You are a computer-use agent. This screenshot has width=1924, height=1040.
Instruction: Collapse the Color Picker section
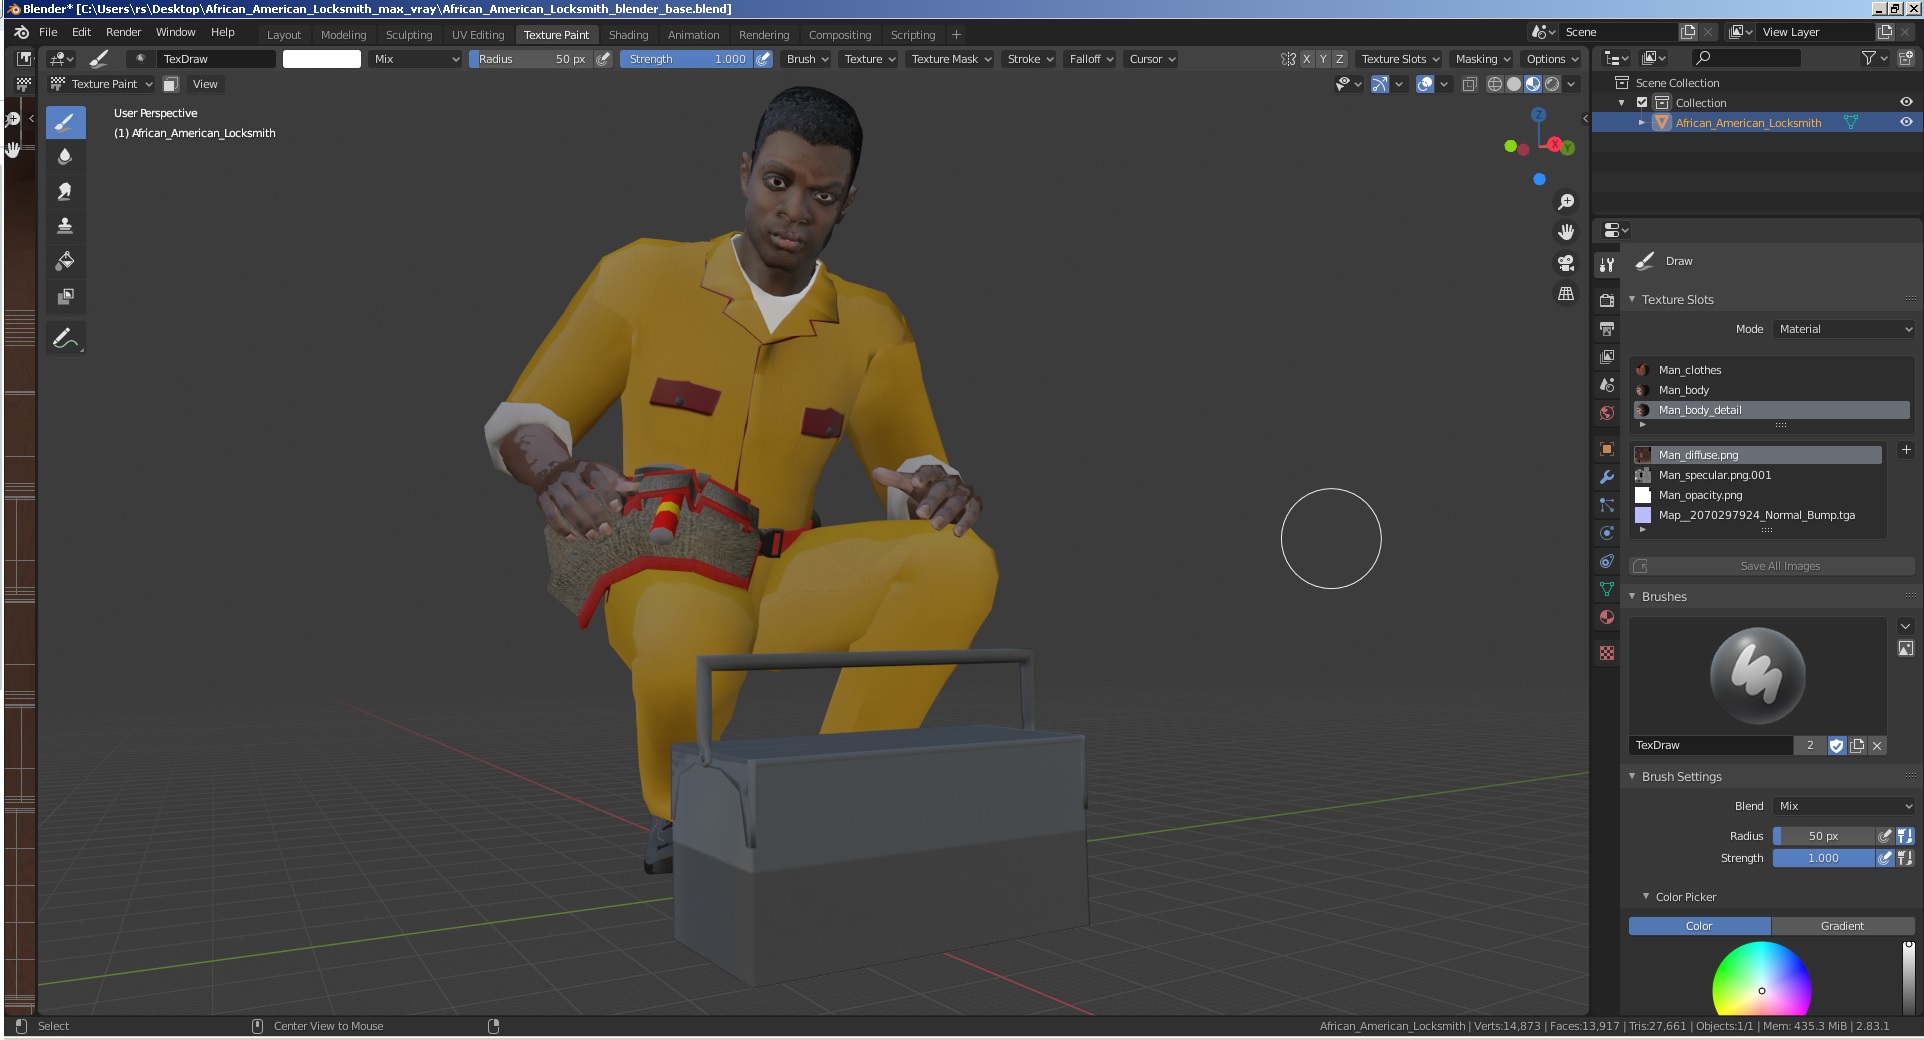(x=1646, y=897)
